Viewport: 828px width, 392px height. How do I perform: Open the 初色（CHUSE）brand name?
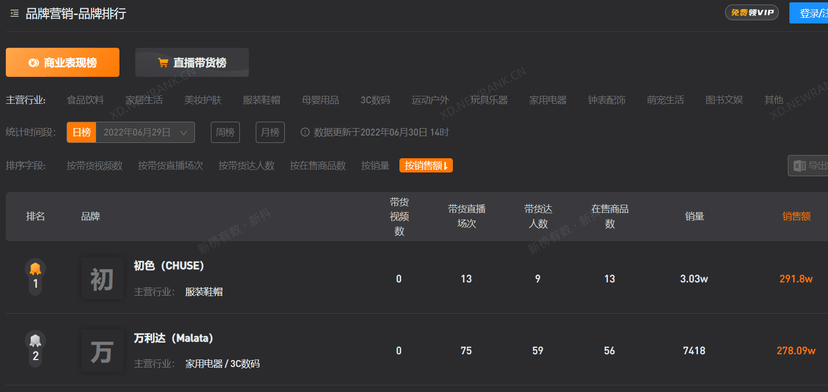click(168, 266)
